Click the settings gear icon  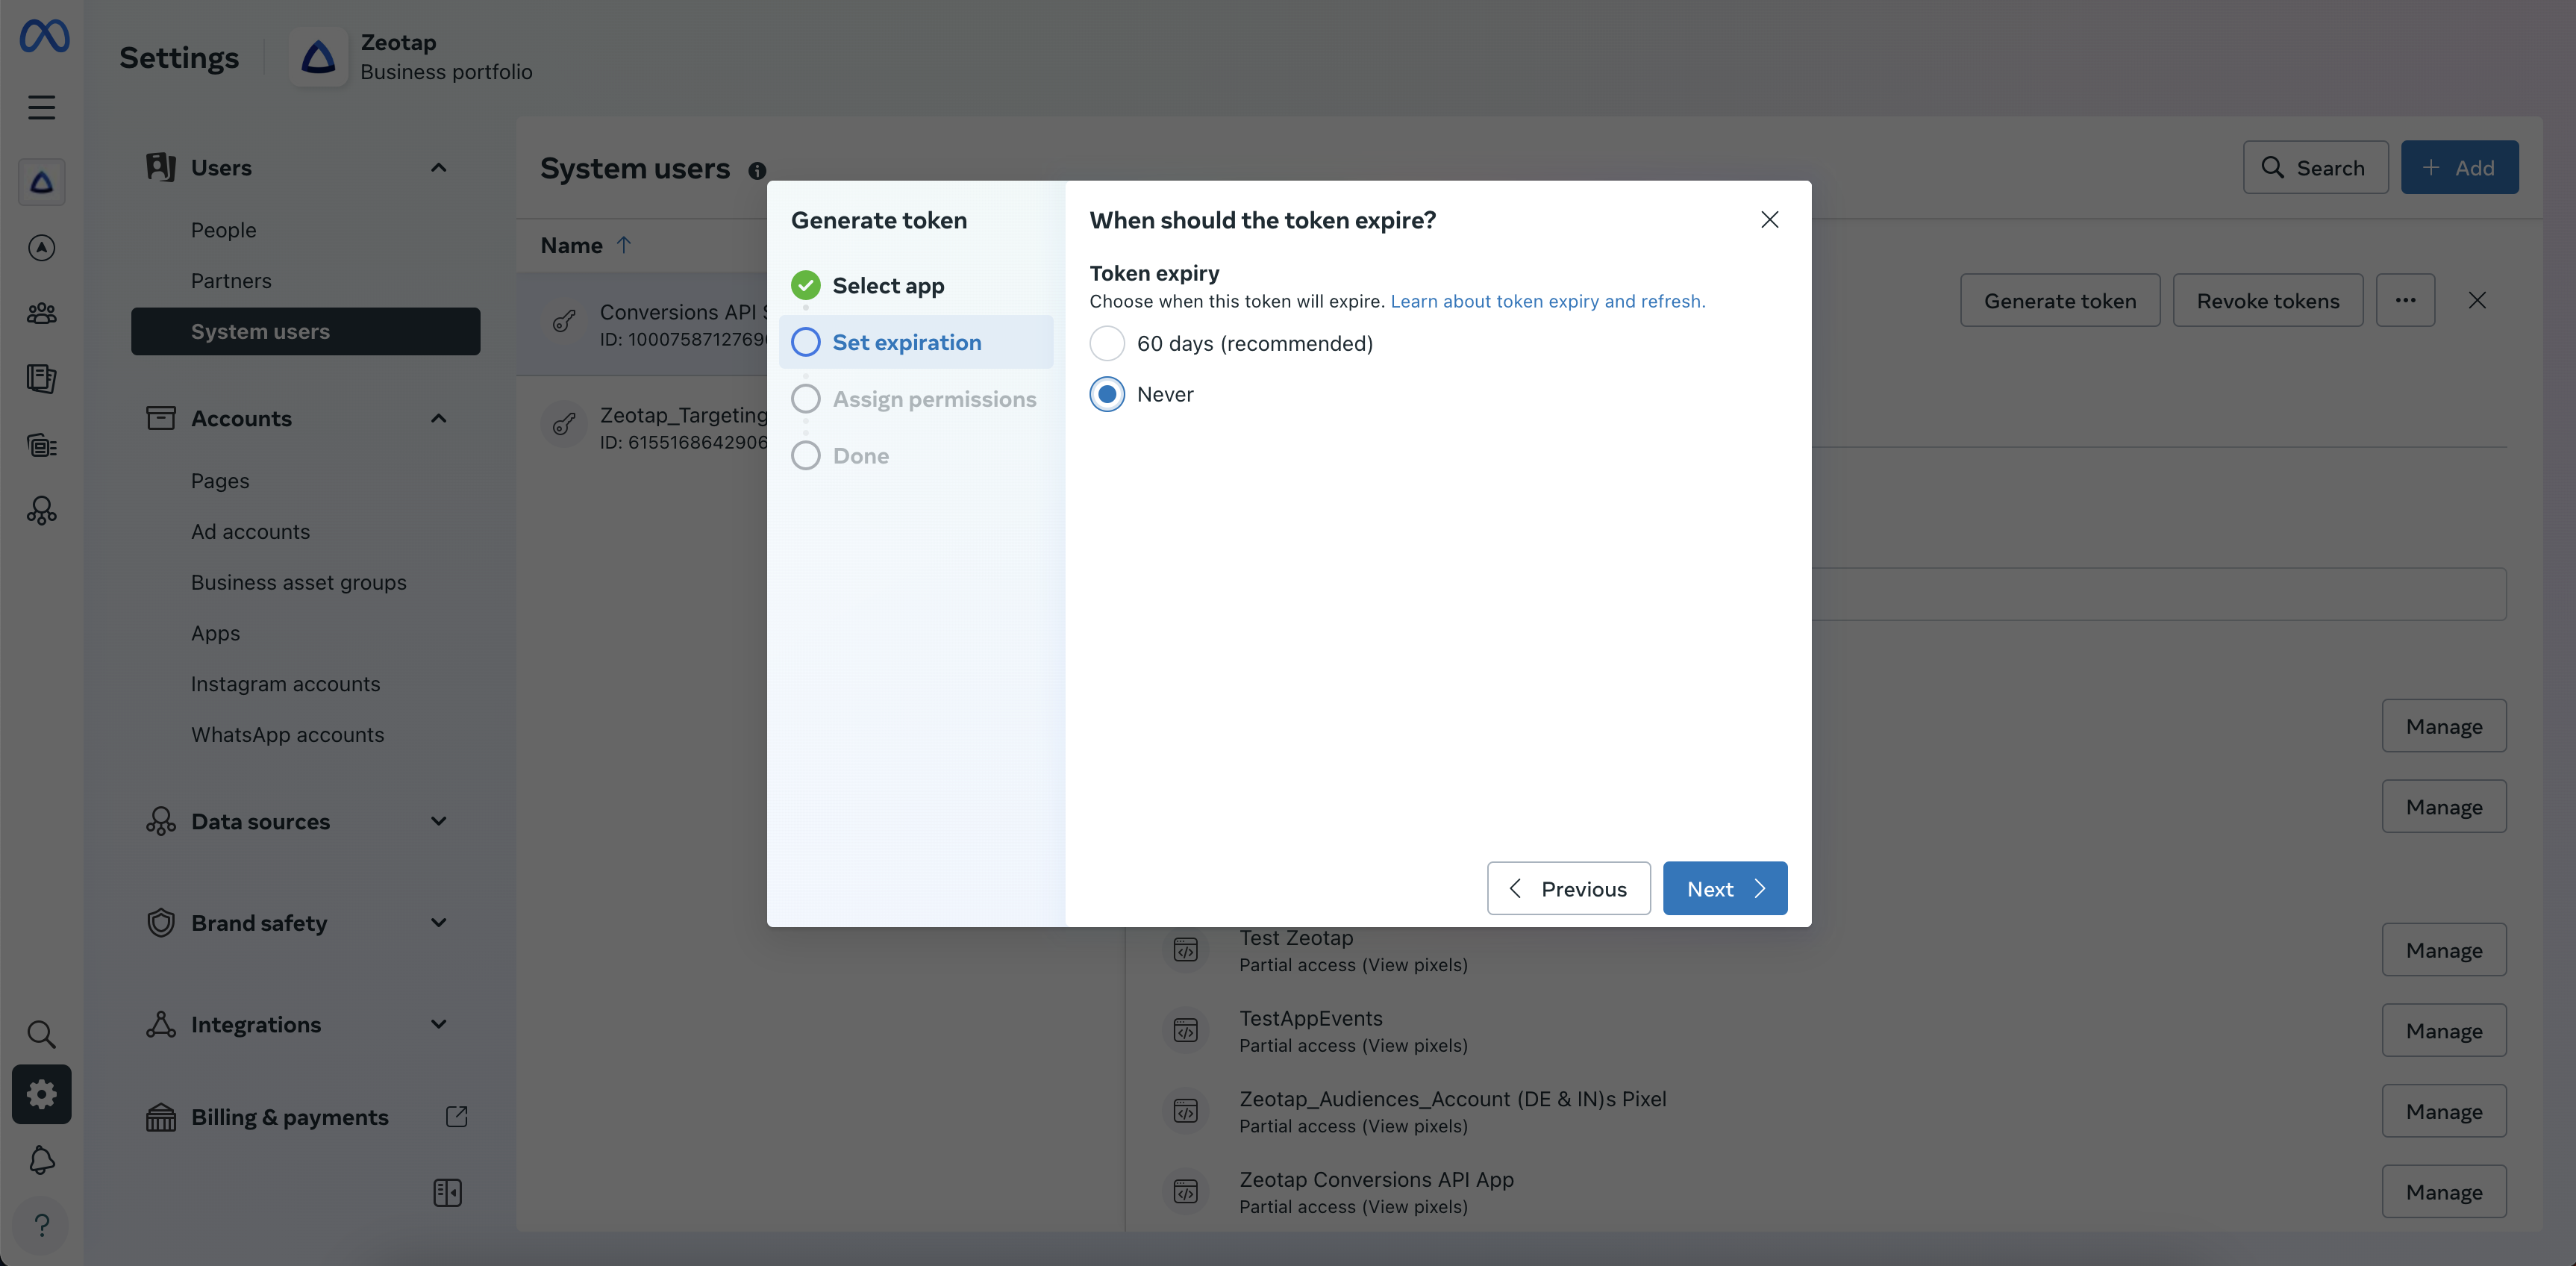41,1094
